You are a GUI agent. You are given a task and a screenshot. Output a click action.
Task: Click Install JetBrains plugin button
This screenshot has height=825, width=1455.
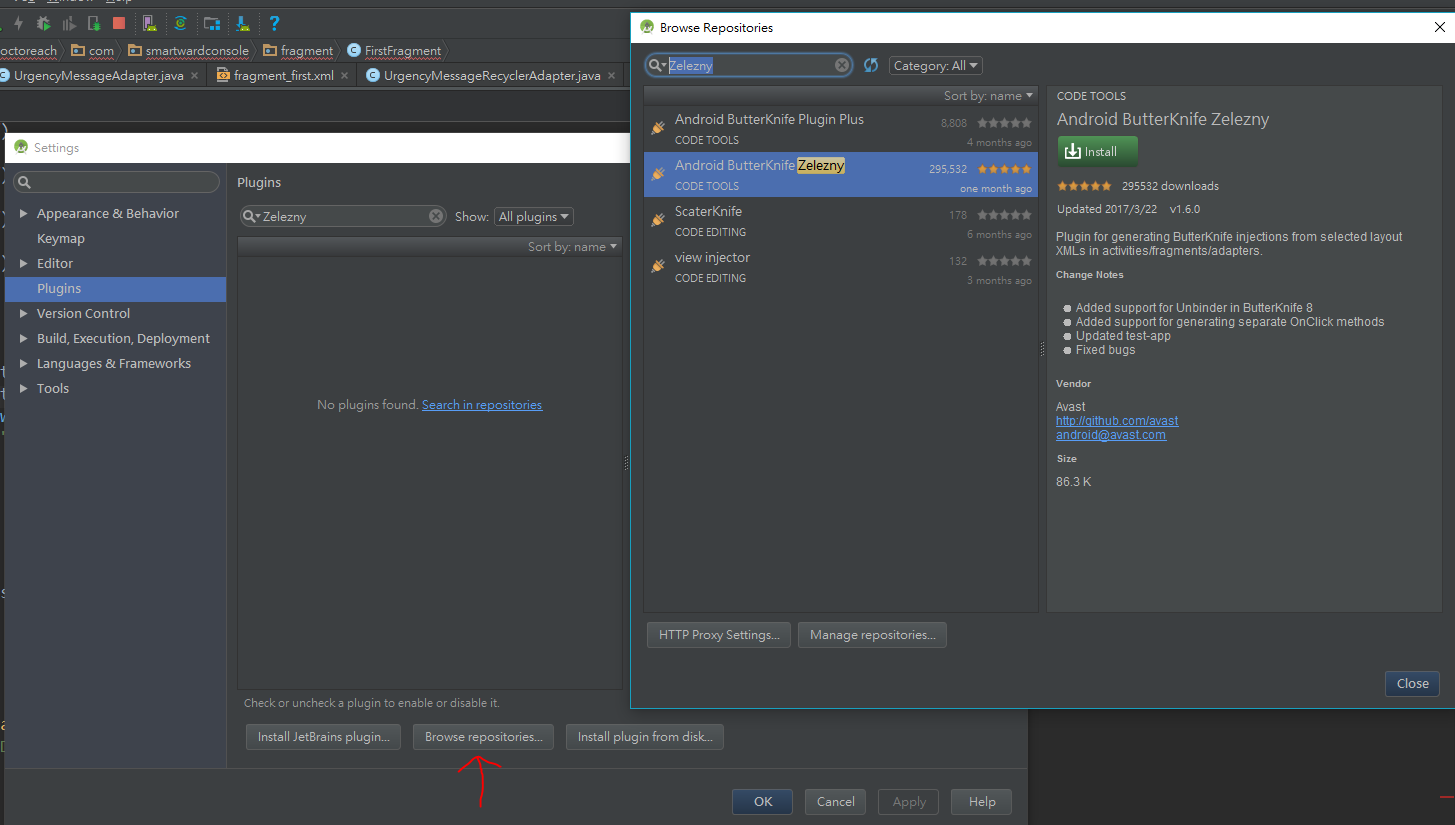click(323, 737)
